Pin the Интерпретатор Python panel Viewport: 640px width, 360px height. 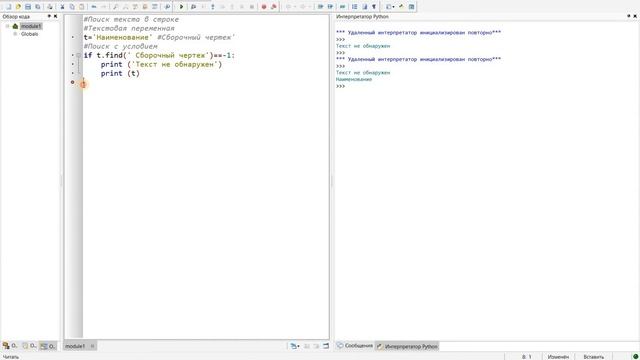(629, 16)
